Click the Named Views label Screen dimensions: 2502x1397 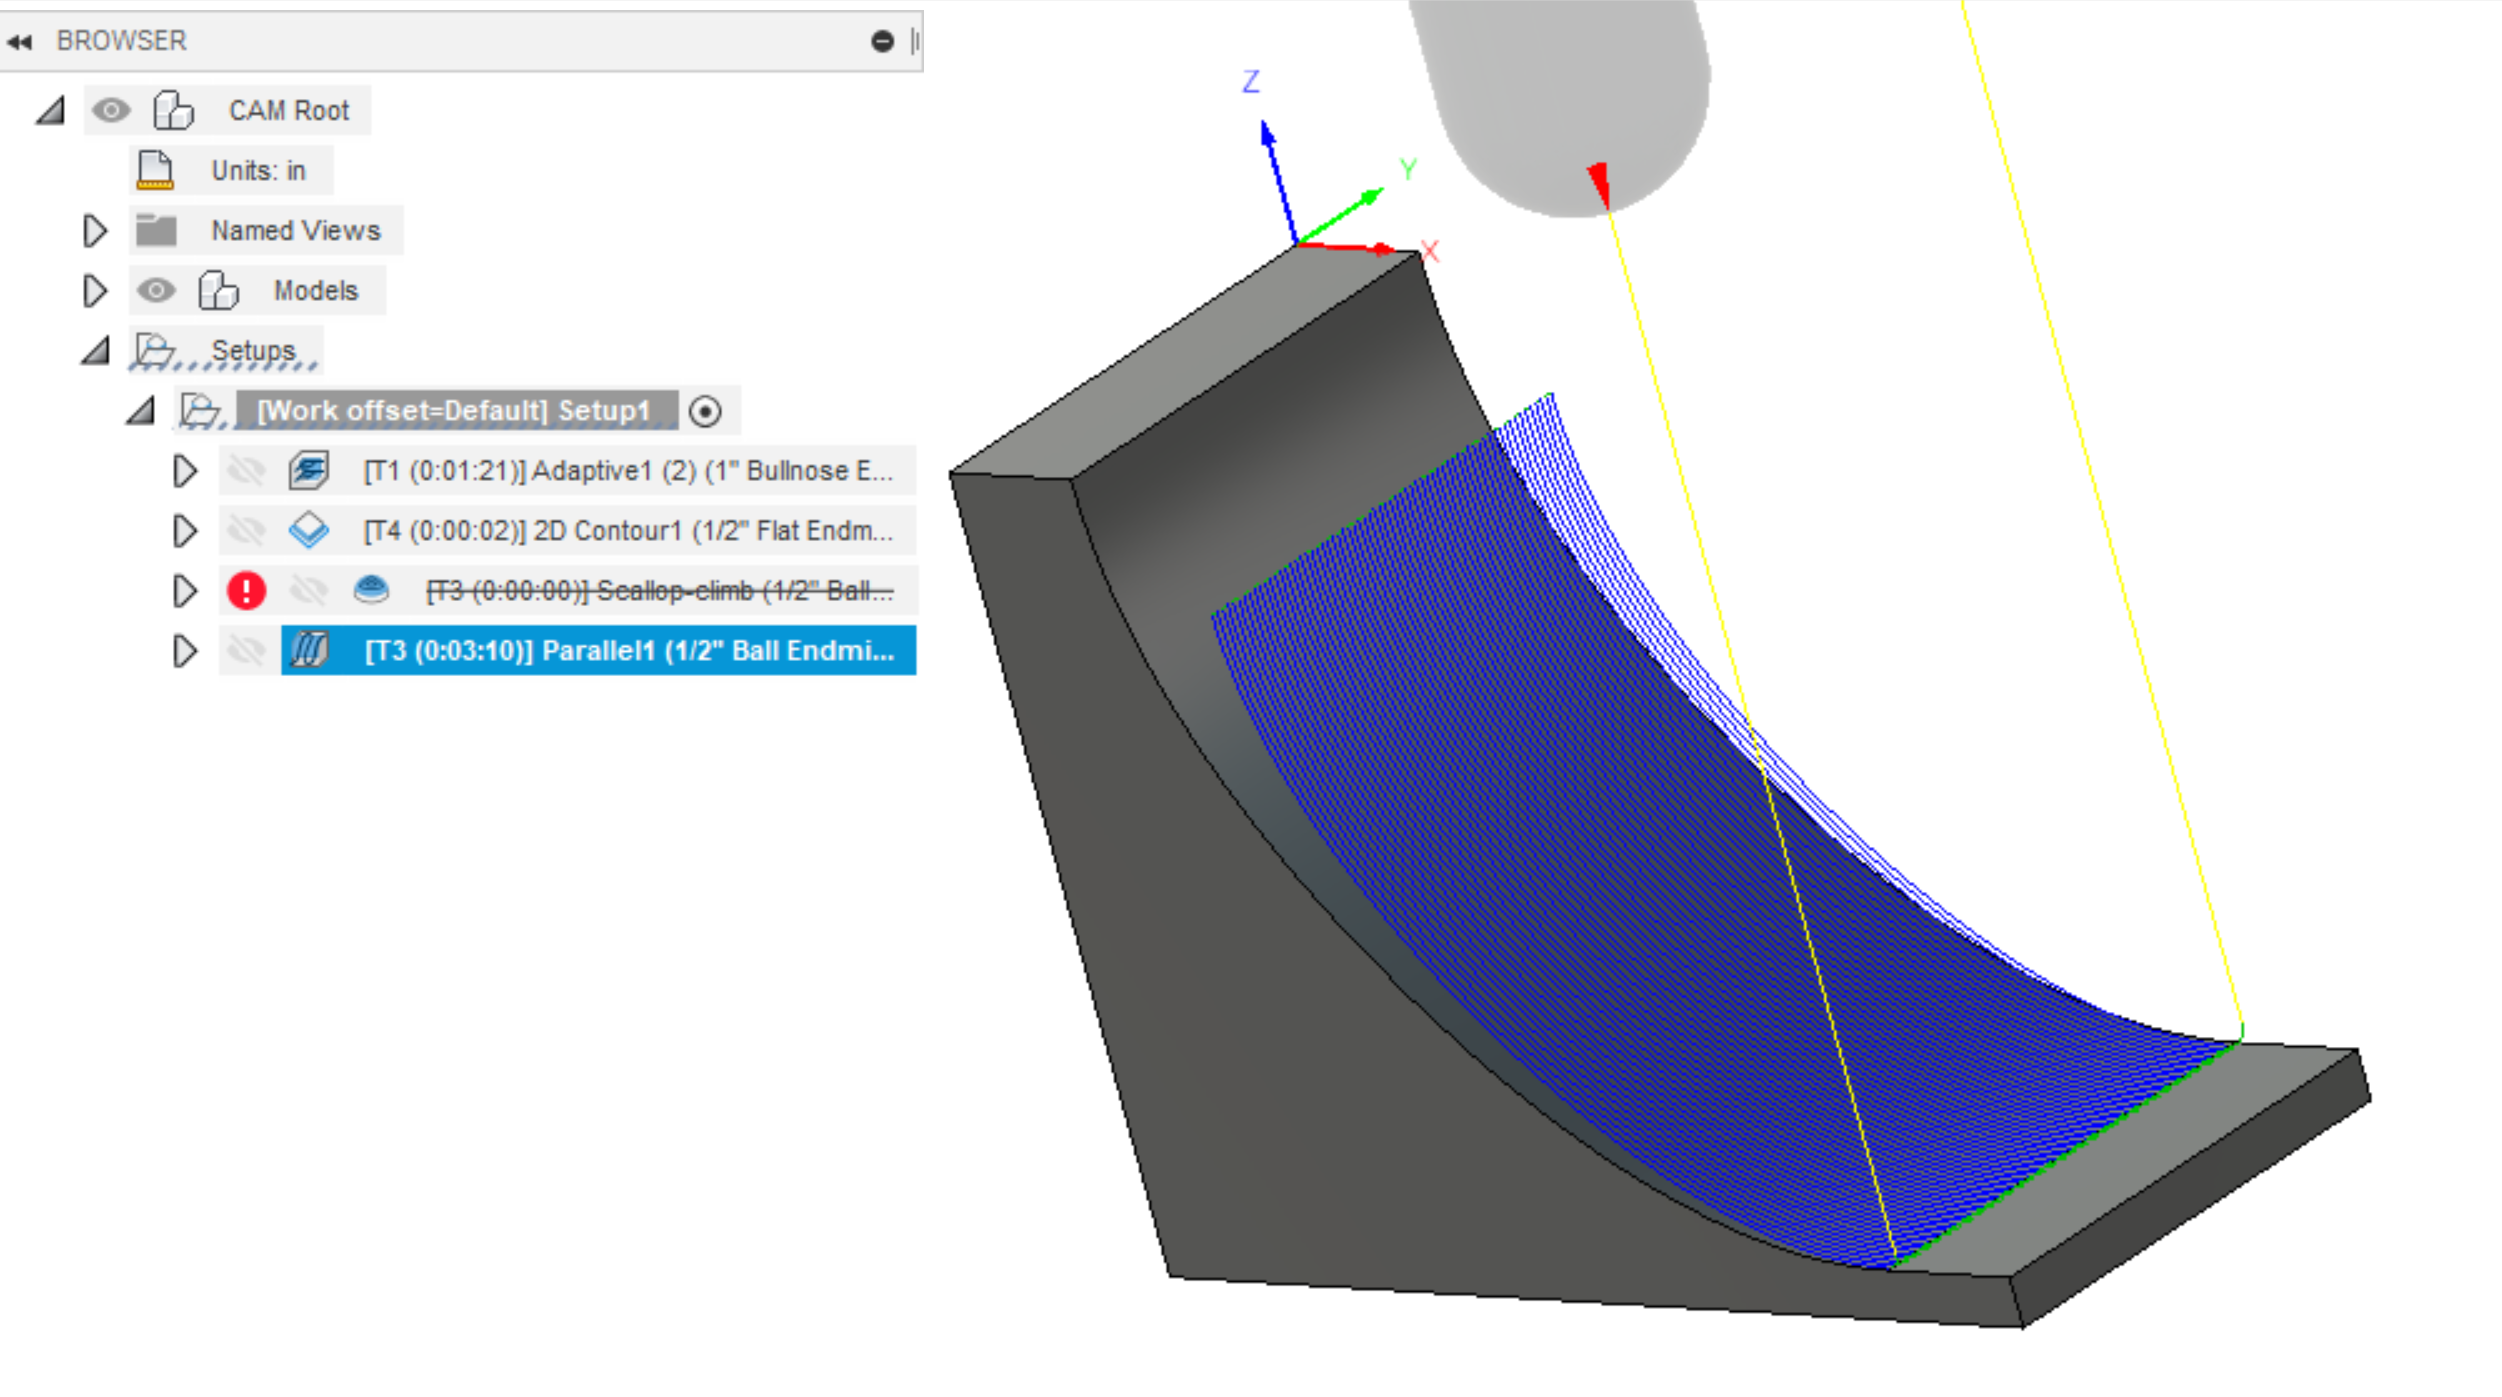click(295, 230)
